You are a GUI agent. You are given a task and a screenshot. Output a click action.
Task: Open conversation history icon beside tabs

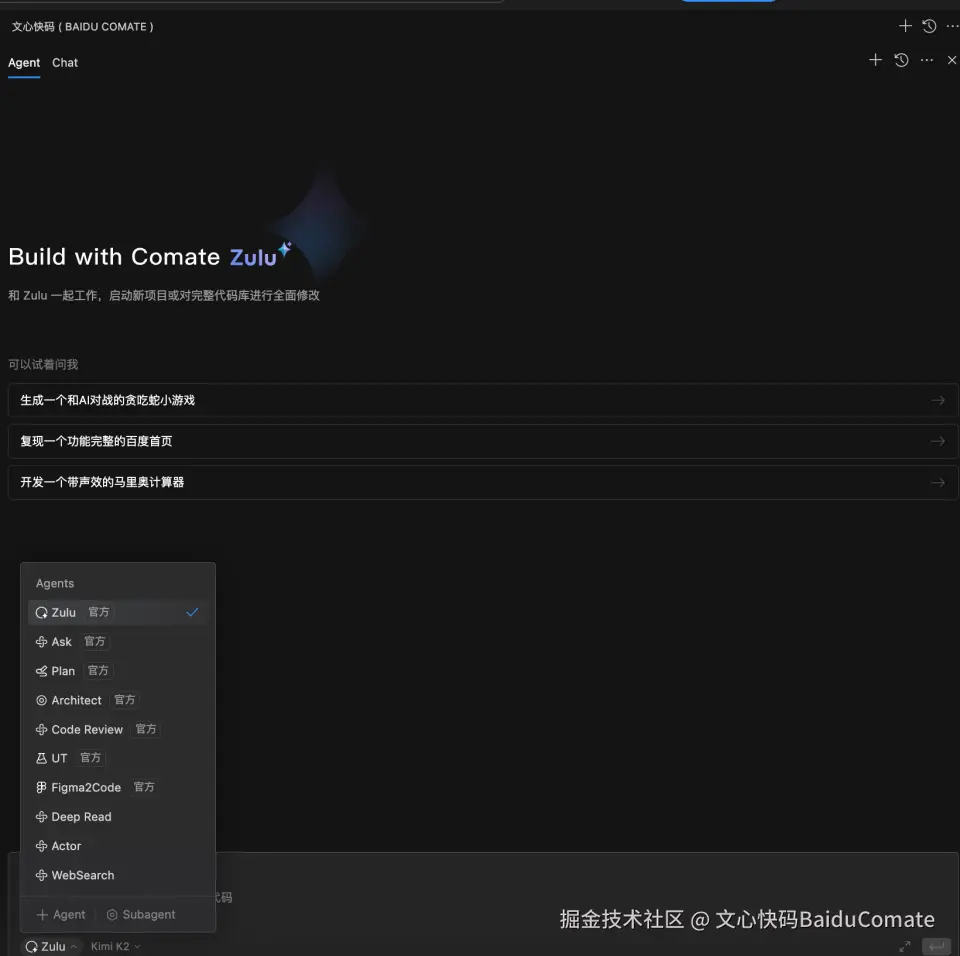tap(901, 60)
